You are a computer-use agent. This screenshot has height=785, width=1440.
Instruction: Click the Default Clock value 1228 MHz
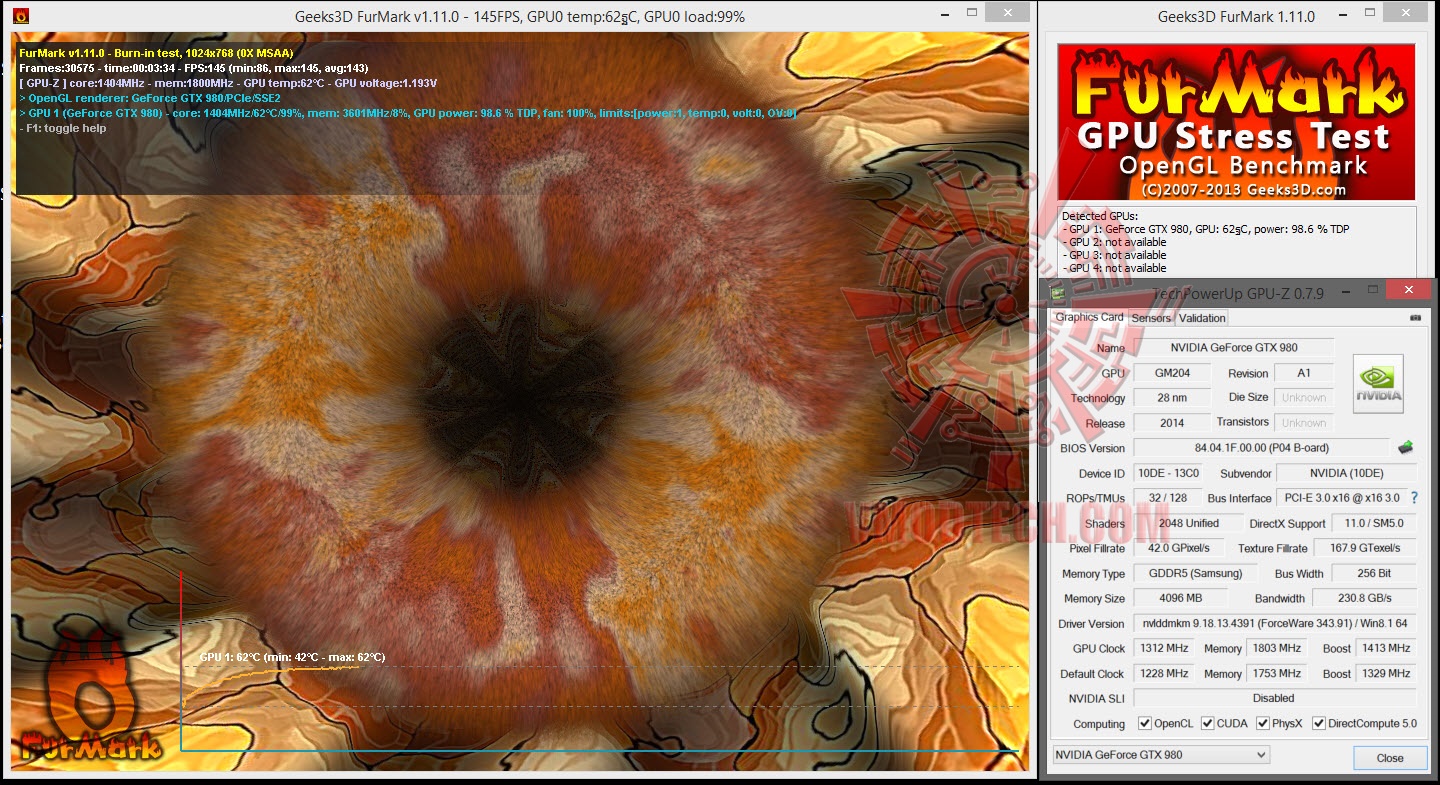point(1164,673)
